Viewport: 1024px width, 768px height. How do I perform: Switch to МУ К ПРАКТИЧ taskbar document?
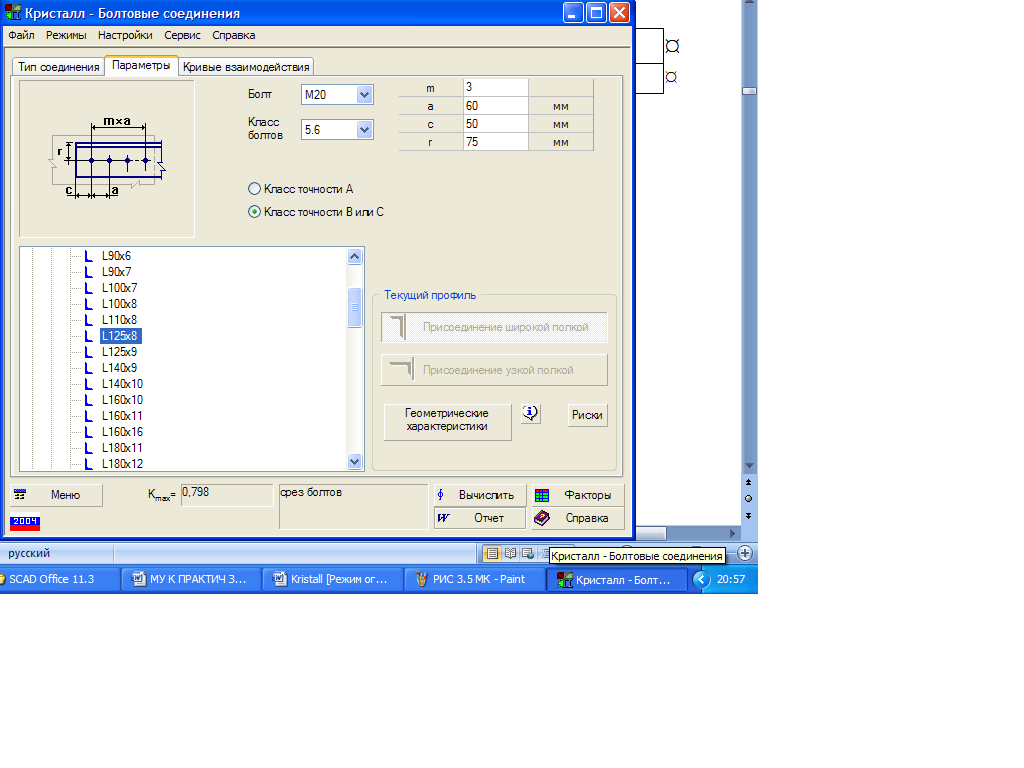coord(191,579)
